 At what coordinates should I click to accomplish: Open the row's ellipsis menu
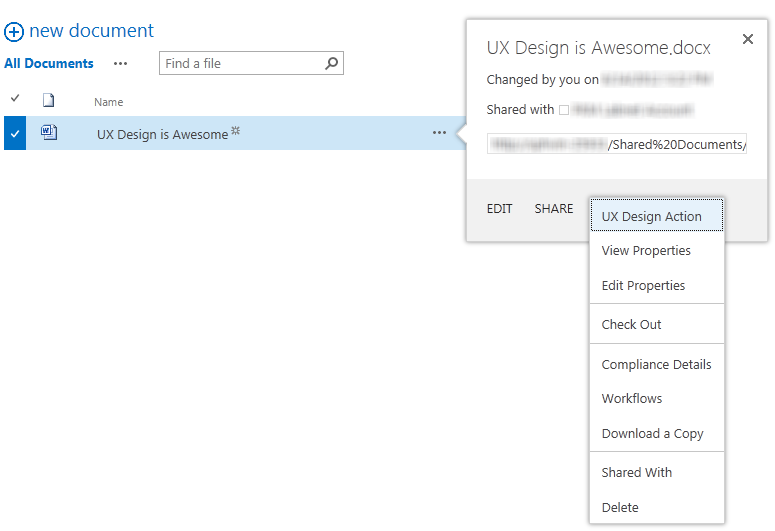coord(439,133)
